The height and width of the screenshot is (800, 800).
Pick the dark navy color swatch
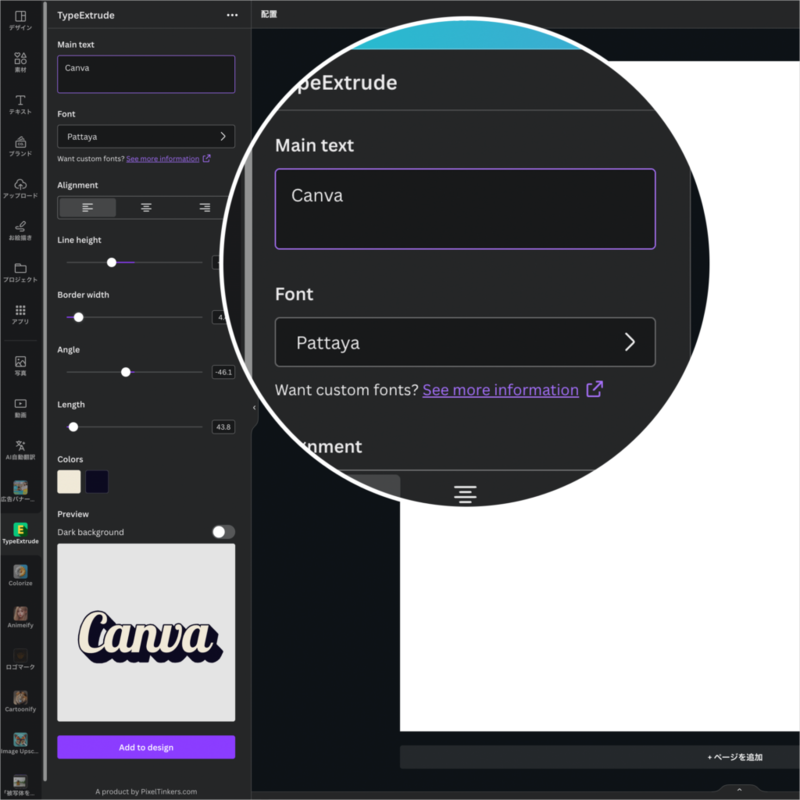point(97,482)
